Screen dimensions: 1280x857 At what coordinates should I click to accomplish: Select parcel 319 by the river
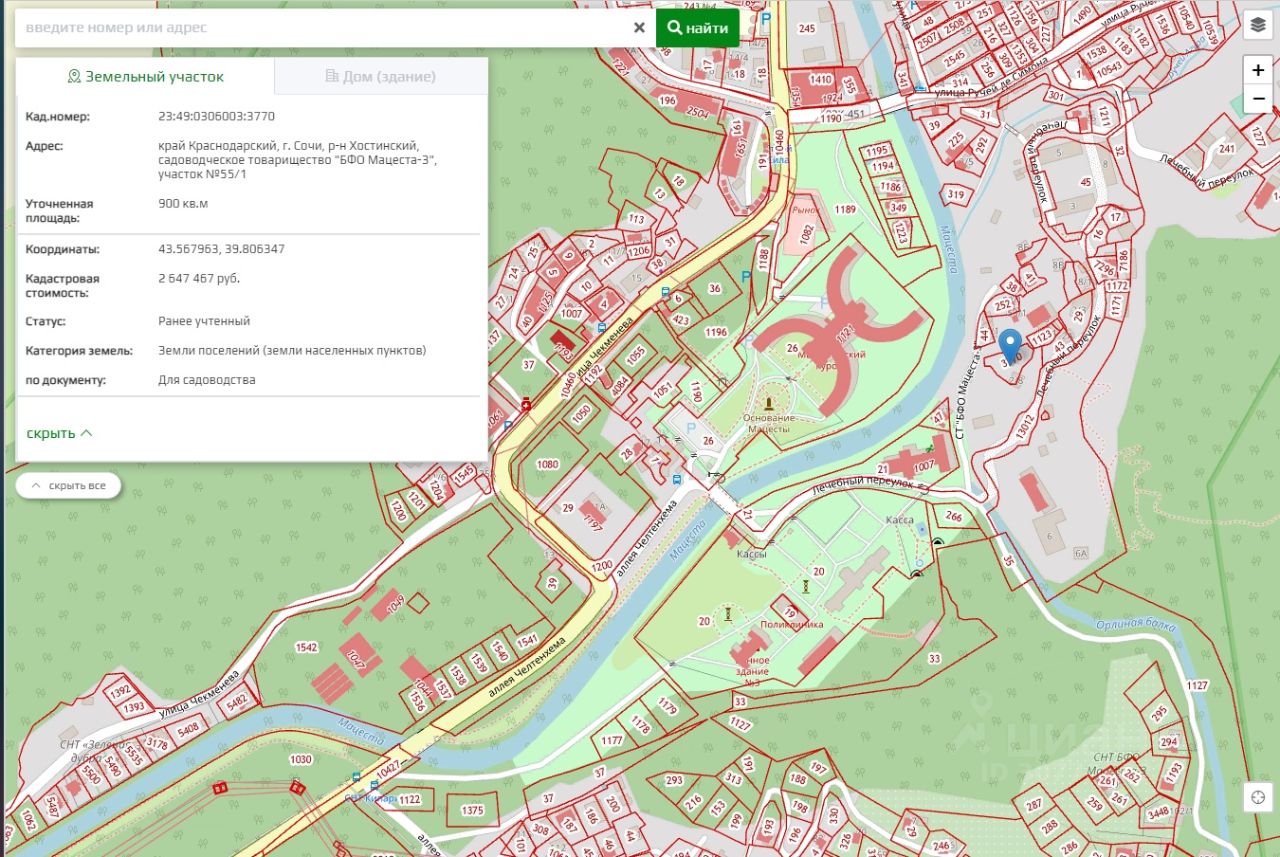956,194
